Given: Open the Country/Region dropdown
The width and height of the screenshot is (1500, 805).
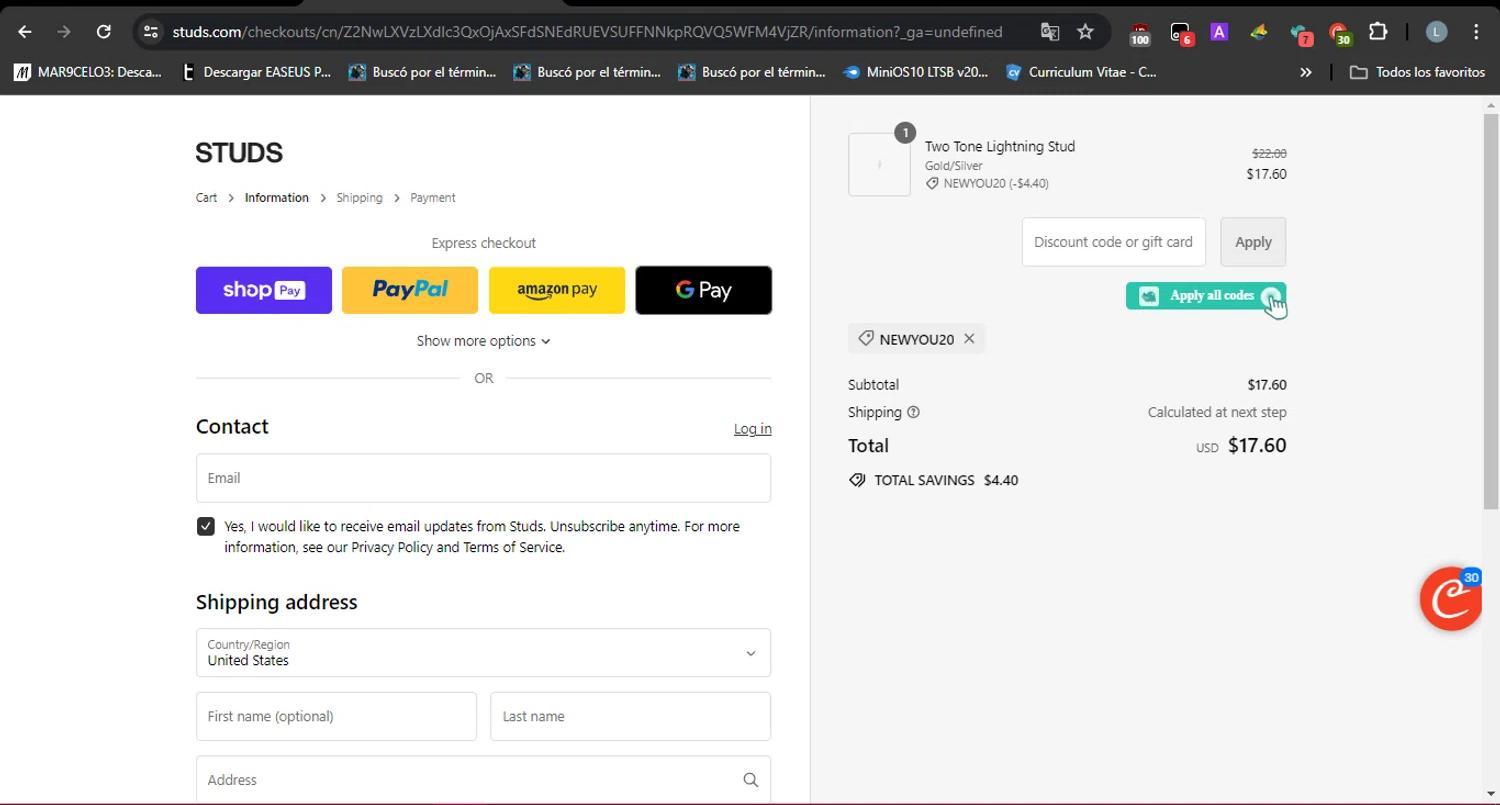Looking at the screenshot, I should pos(483,653).
